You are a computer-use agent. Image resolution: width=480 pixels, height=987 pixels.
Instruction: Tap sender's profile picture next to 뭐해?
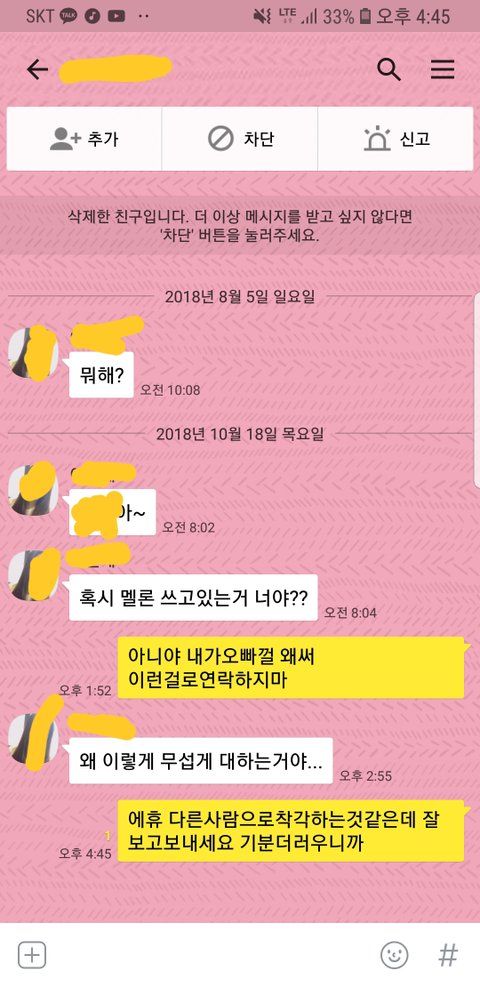[33, 352]
